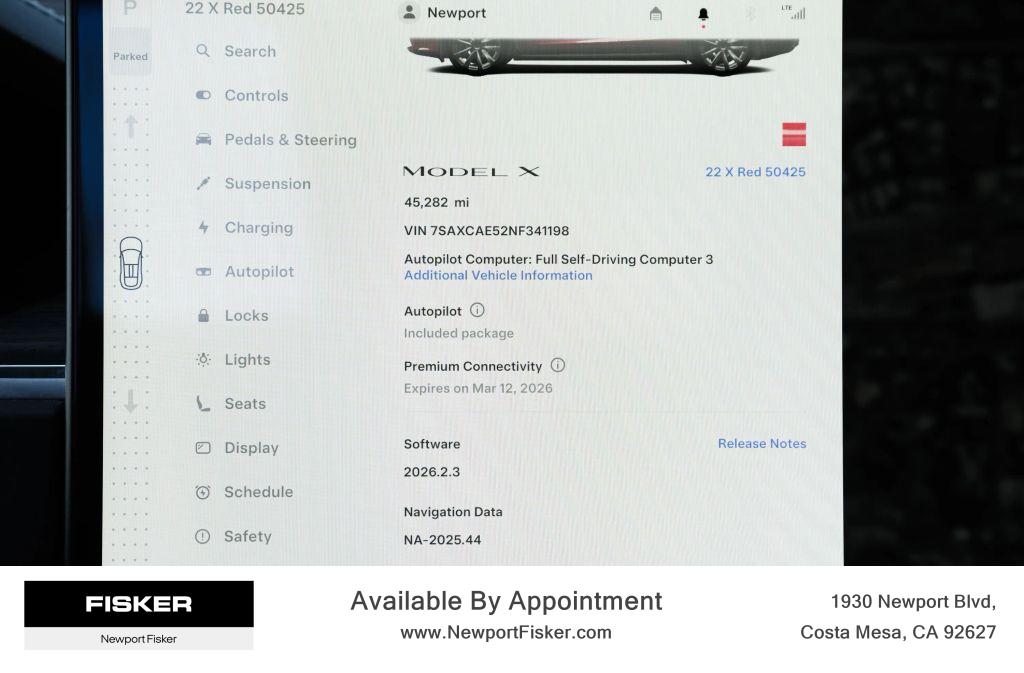Open the Schedule clock icon entry

pos(203,492)
